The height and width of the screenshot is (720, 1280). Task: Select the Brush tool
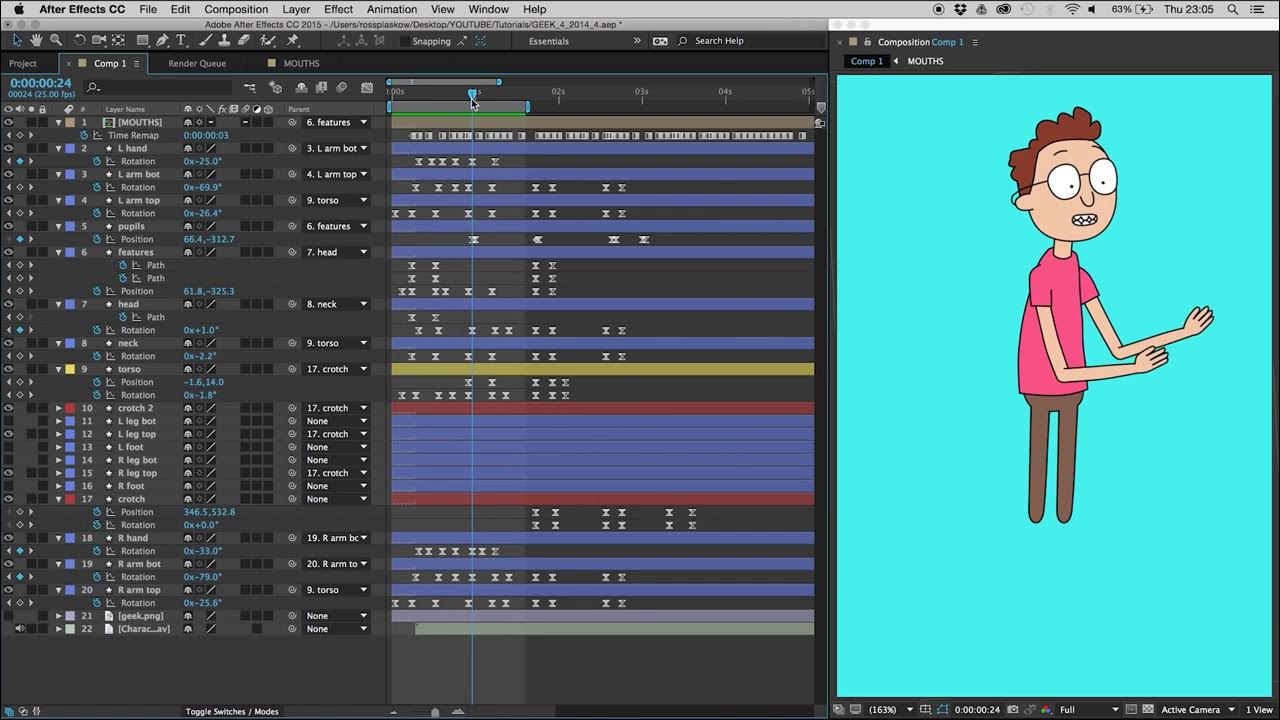pos(206,41)
